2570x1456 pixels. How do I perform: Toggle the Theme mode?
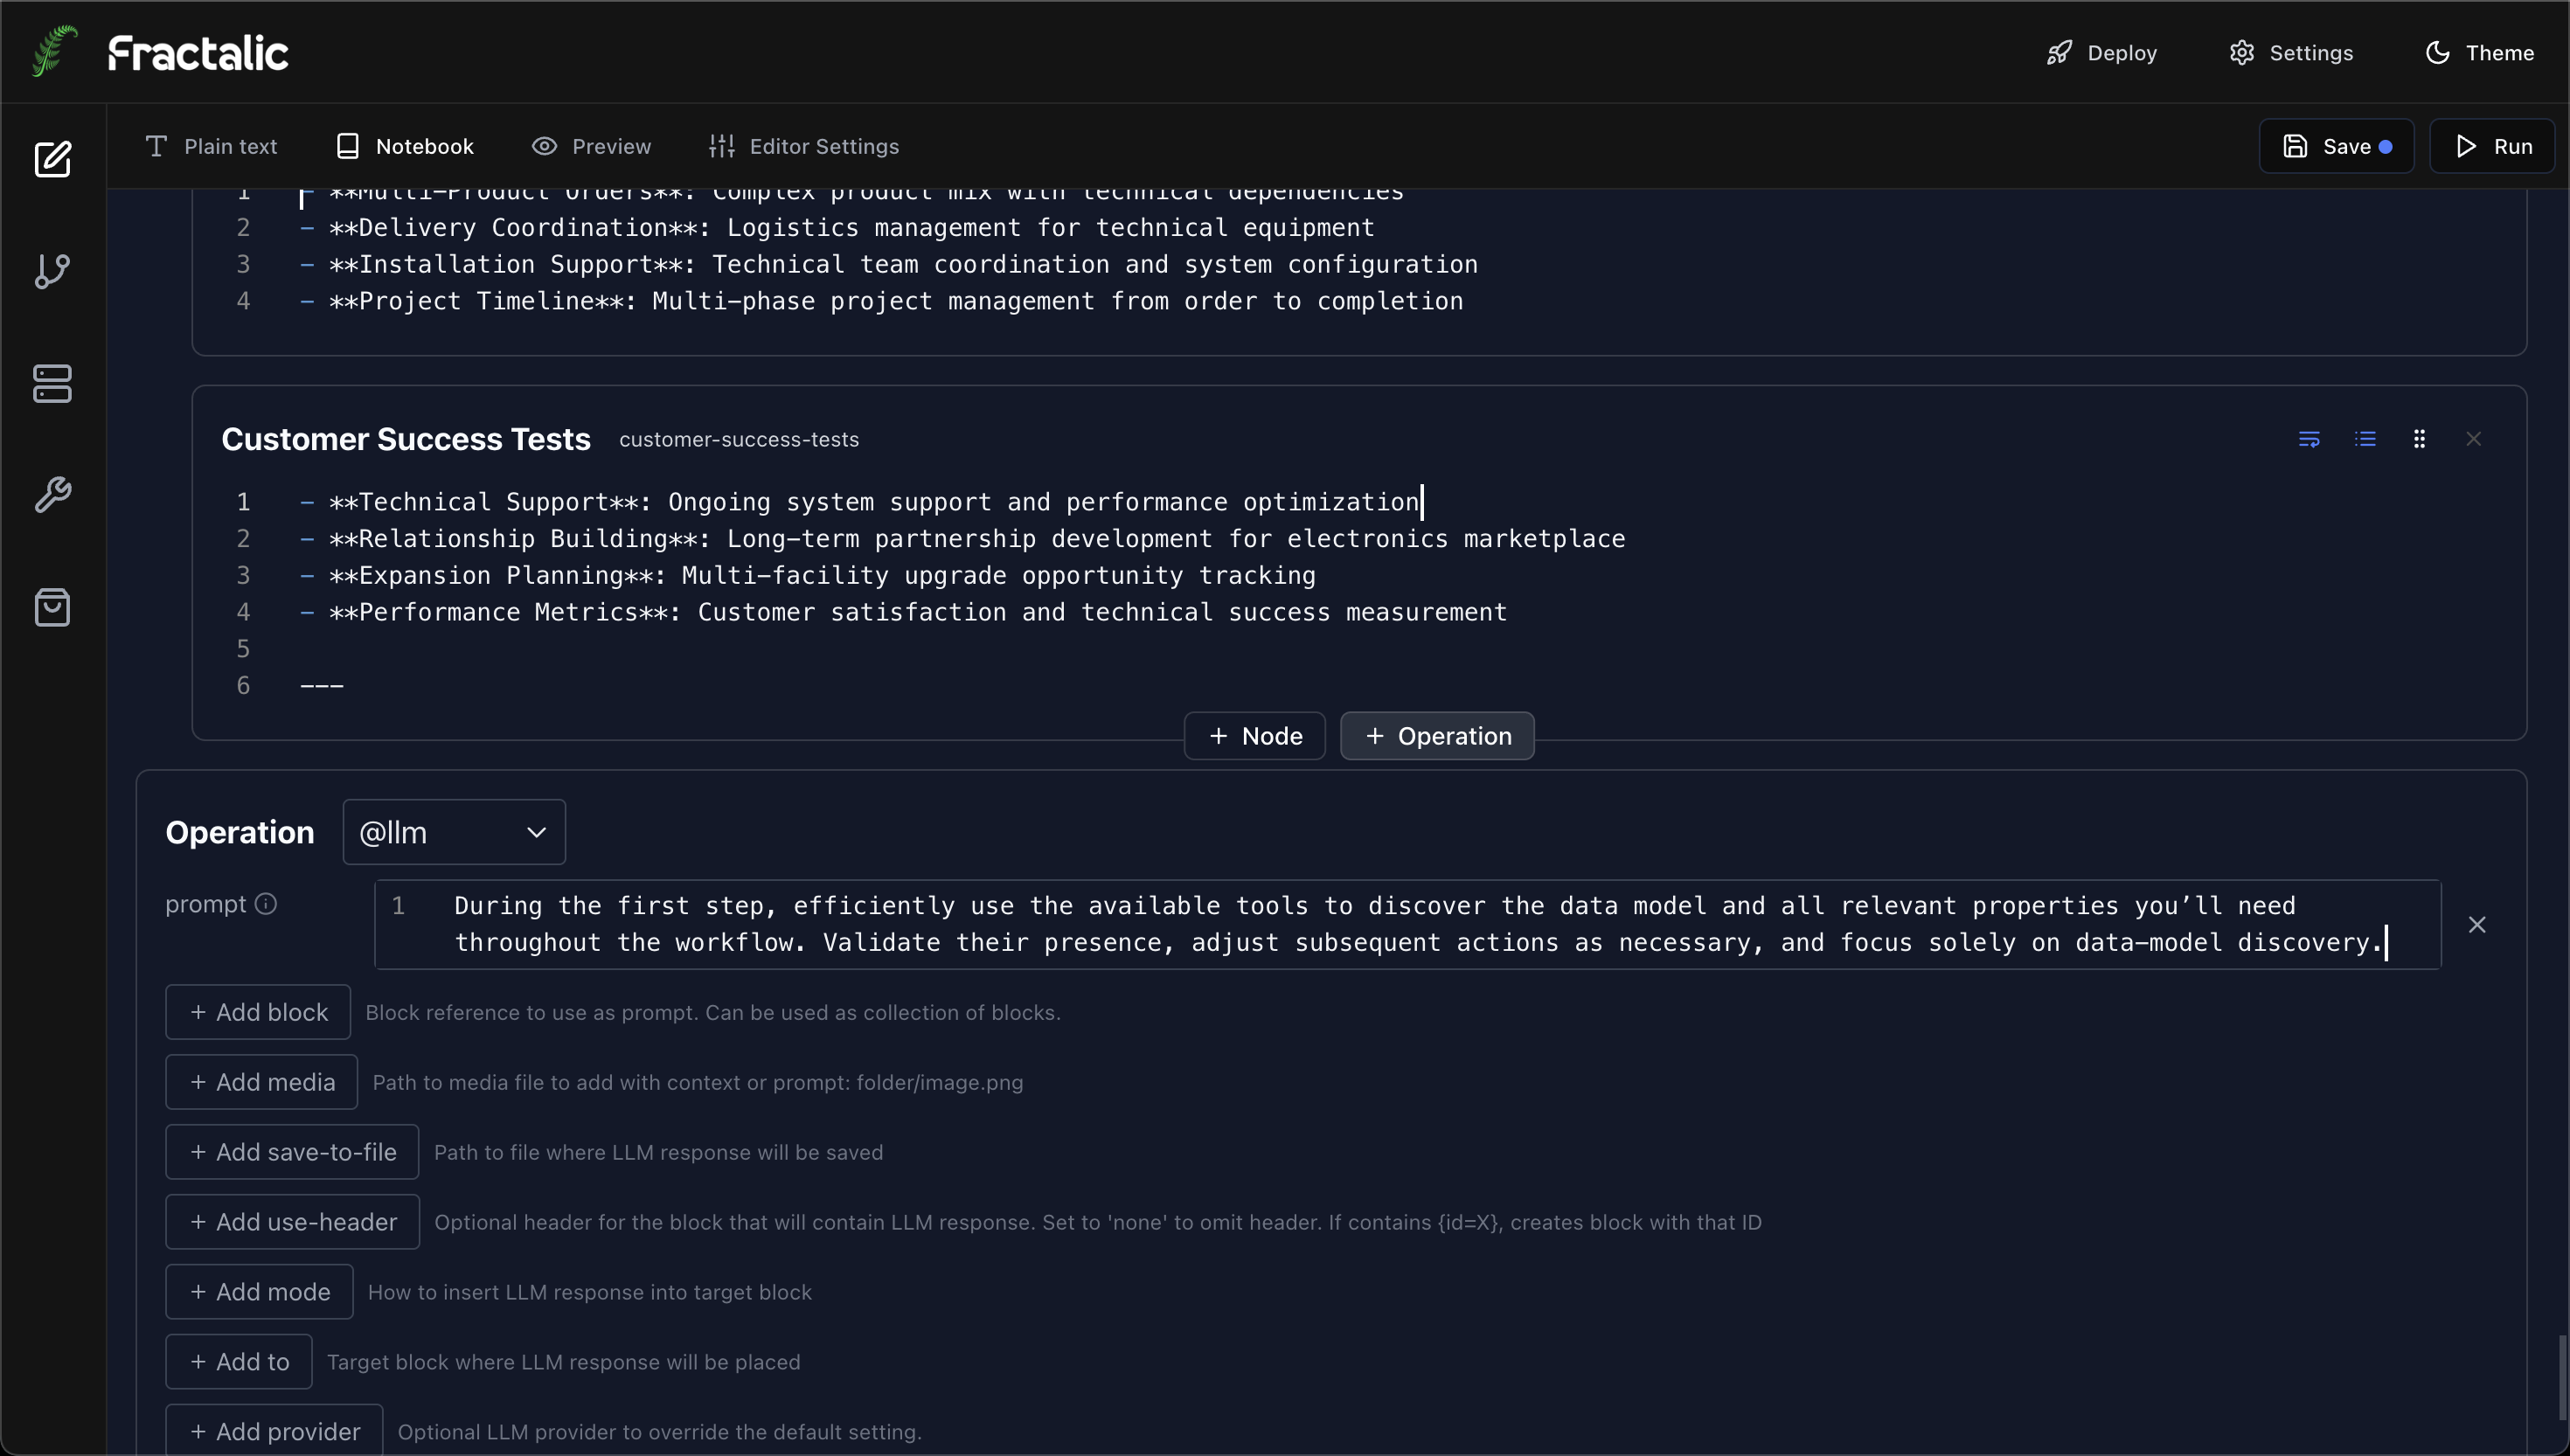(2480, 52)
